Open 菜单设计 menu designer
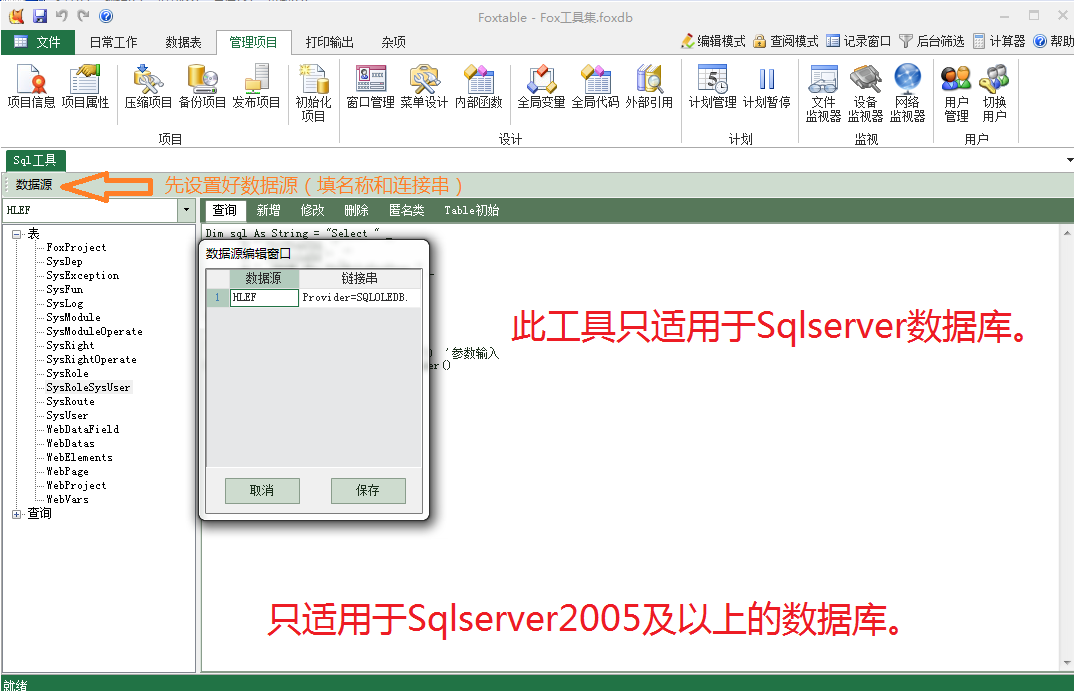The width and height of the screenshot is (1074, 691). coord(424,87)
